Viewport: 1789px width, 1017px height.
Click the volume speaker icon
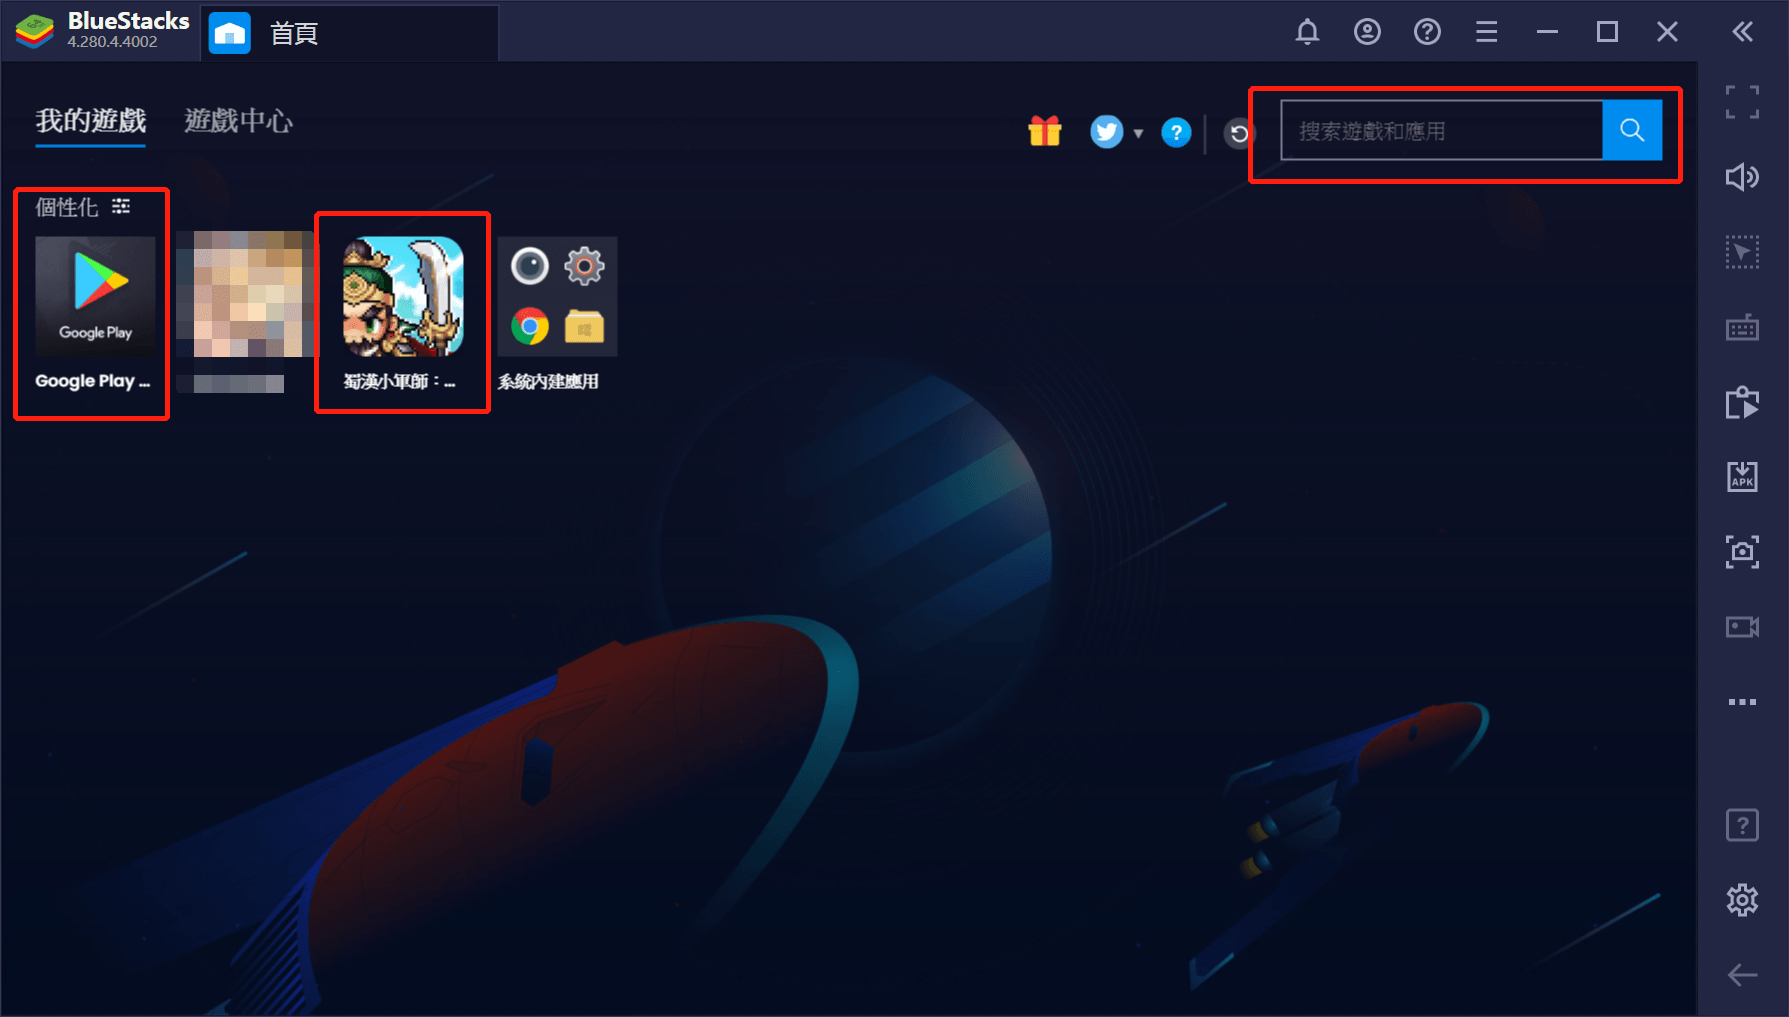(1742, 177)
